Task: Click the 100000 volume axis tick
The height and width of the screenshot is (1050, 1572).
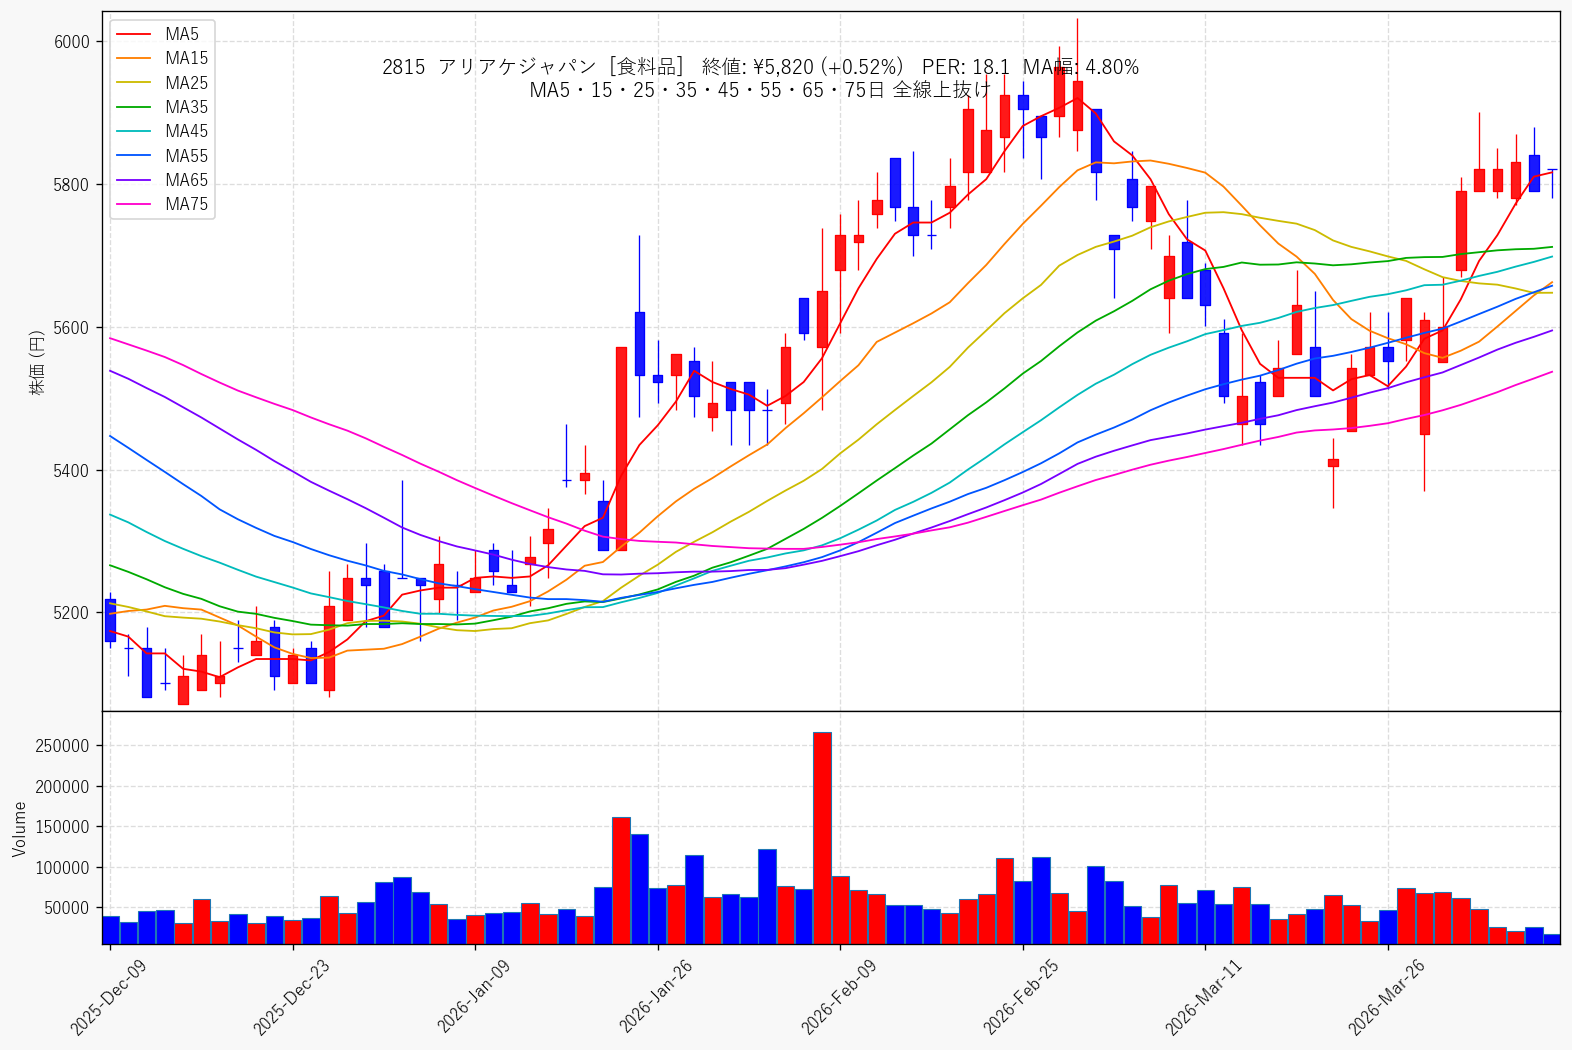Action: (x=63, y=868)
